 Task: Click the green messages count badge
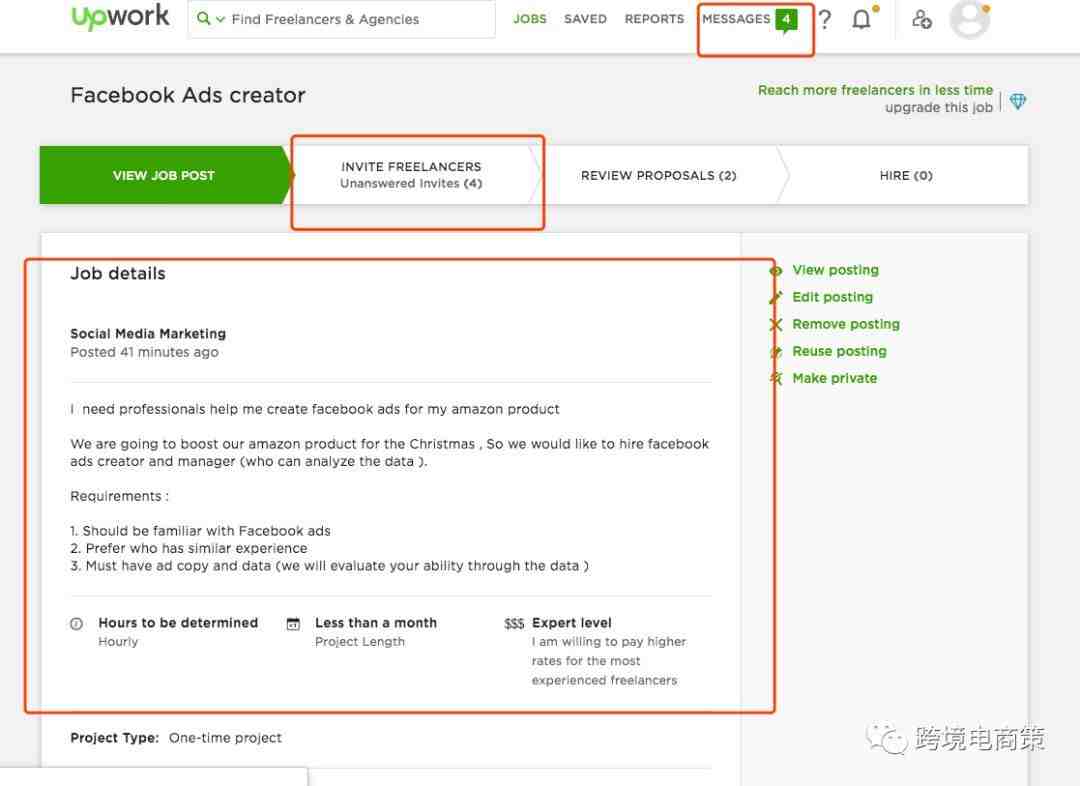tap(786, 20)
